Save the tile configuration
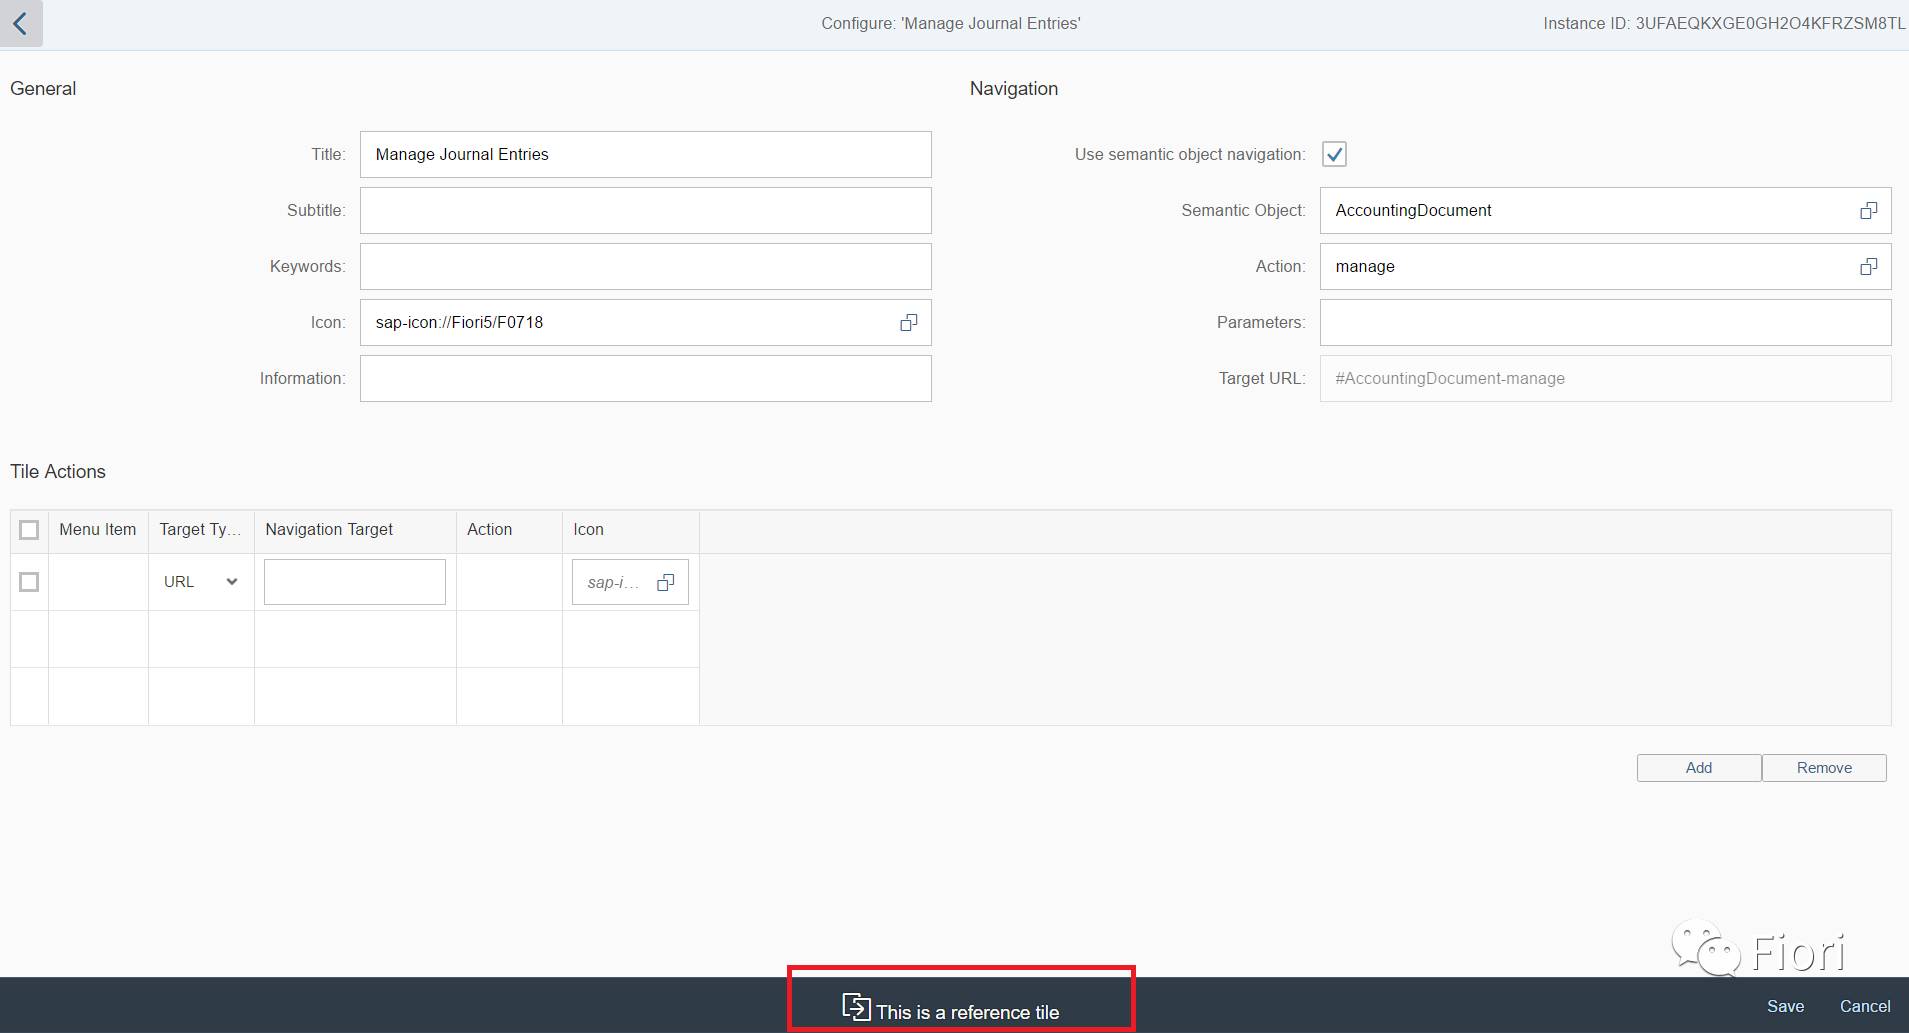Viewport: 1909px width, 1033px height. coord(1785,1006)
